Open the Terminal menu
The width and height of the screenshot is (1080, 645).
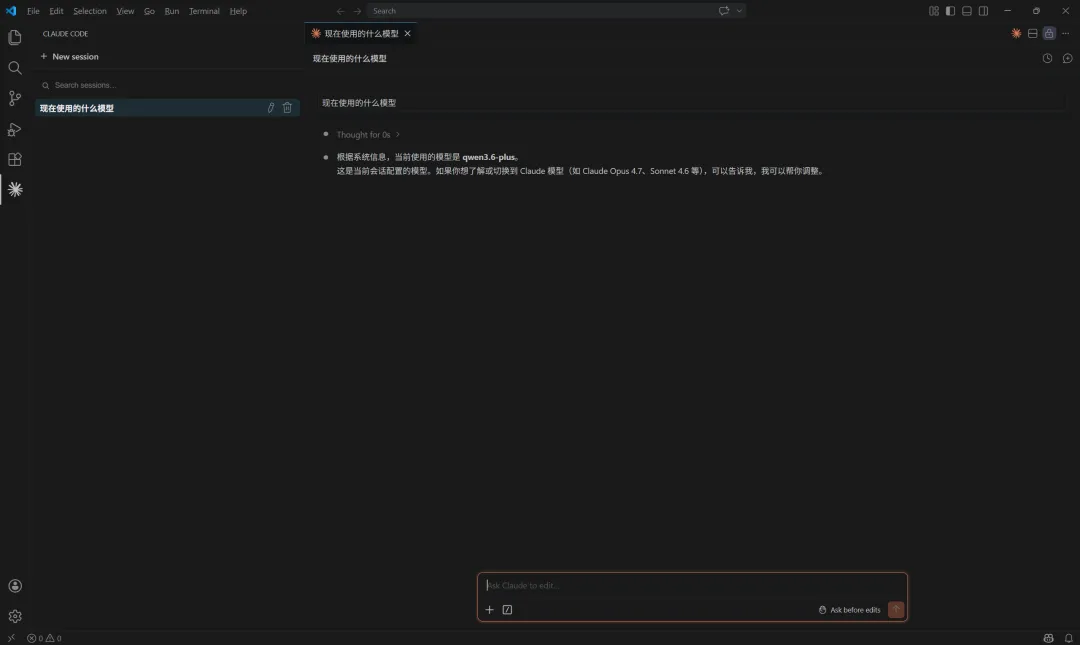pyautogui.click(x=205, y=11)
